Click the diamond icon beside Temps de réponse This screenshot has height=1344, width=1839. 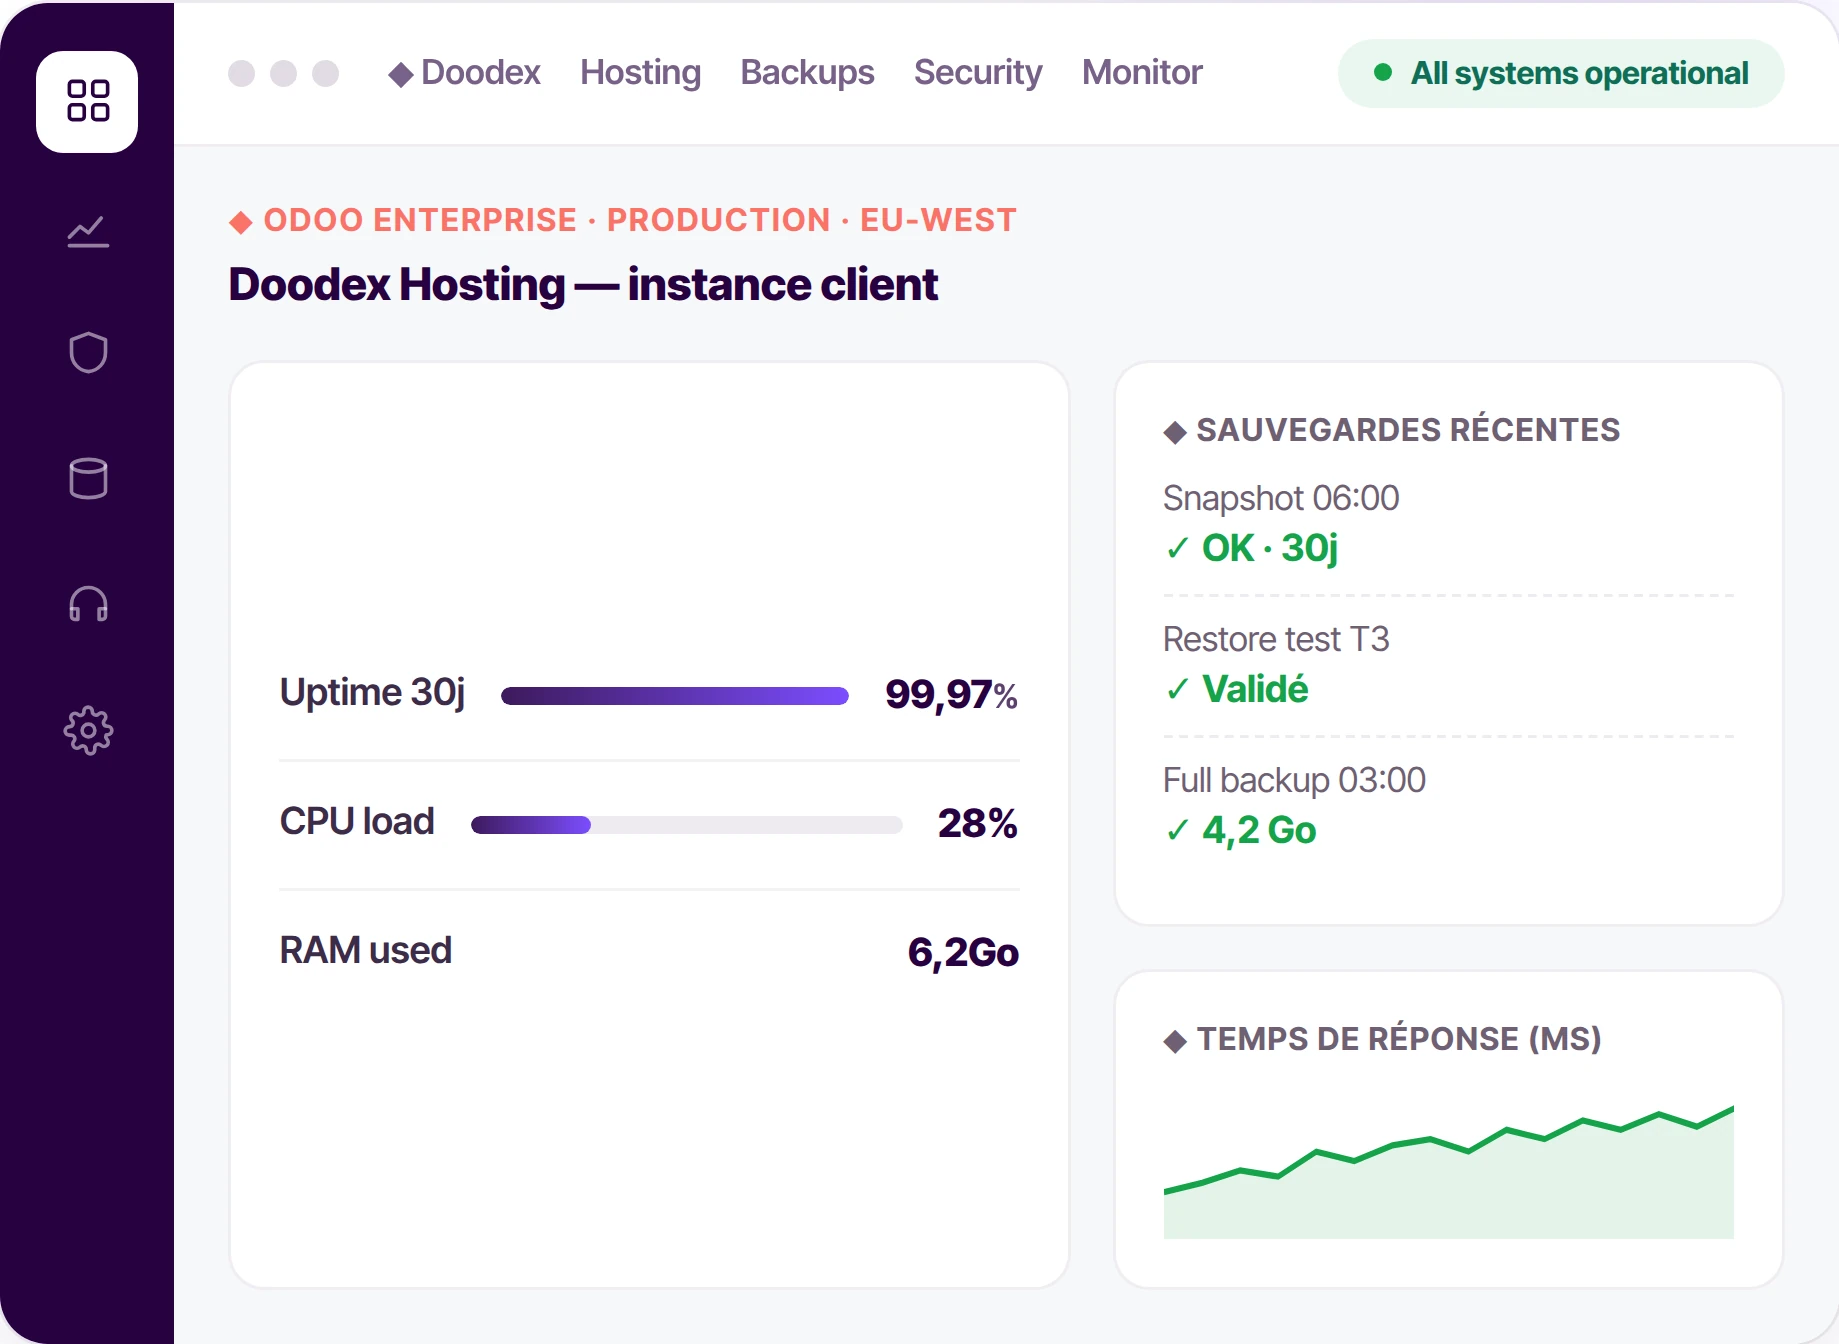click(1175, 1041)
